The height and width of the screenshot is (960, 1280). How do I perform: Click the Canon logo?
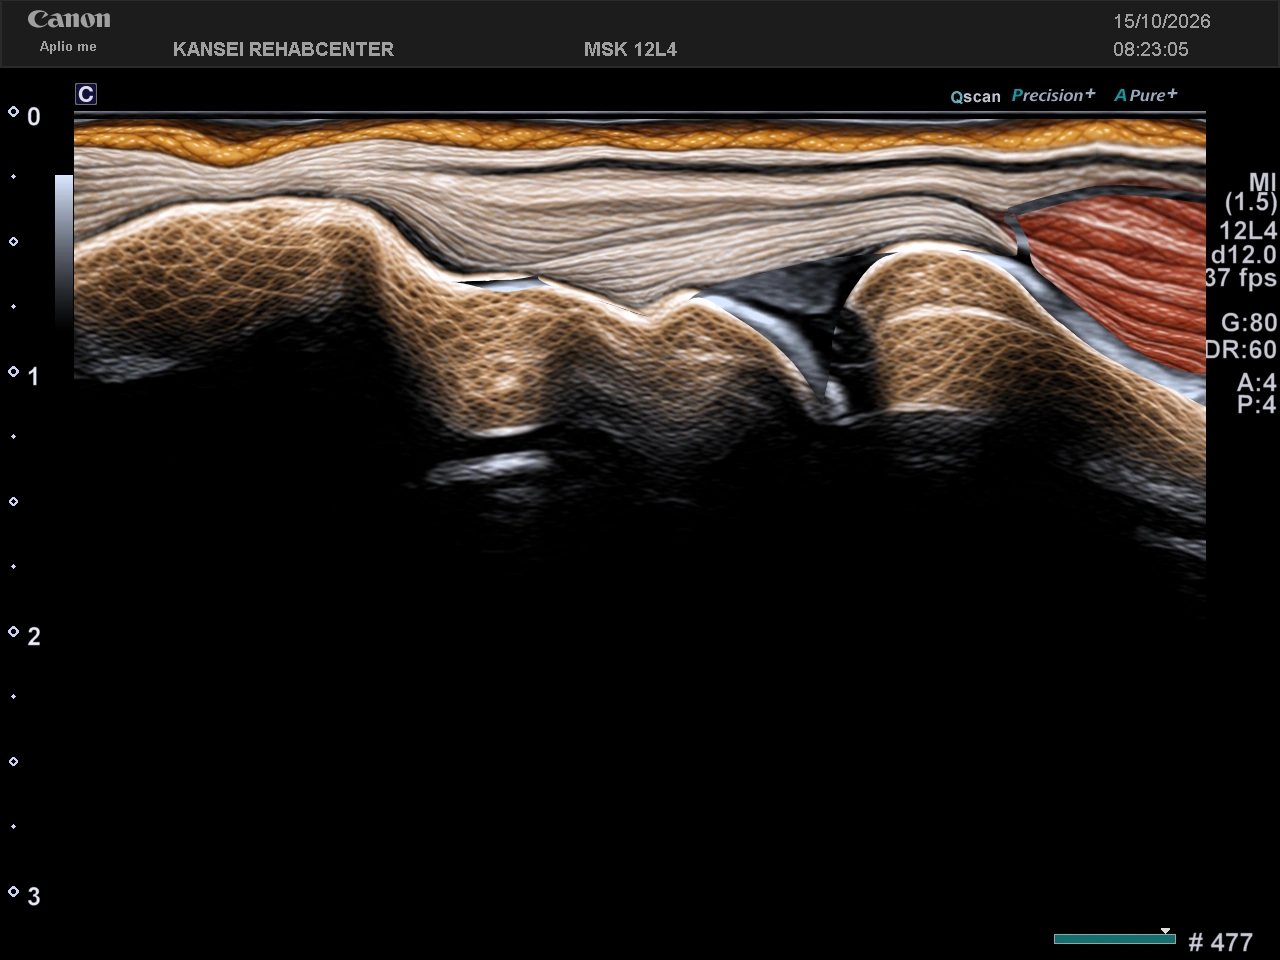(x=69, y=19)
